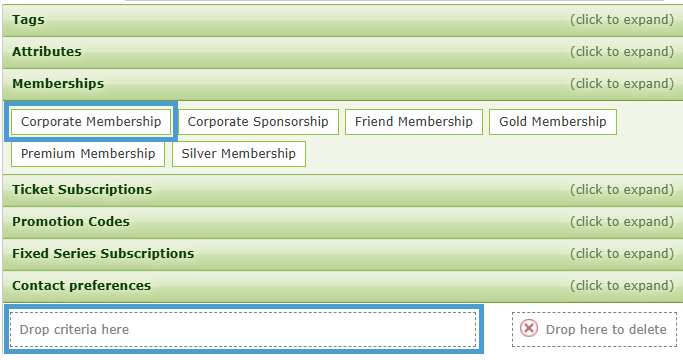Select the Corporate Sponsorship criteria chip
This screenshot has width=683, height=360.
258,122
